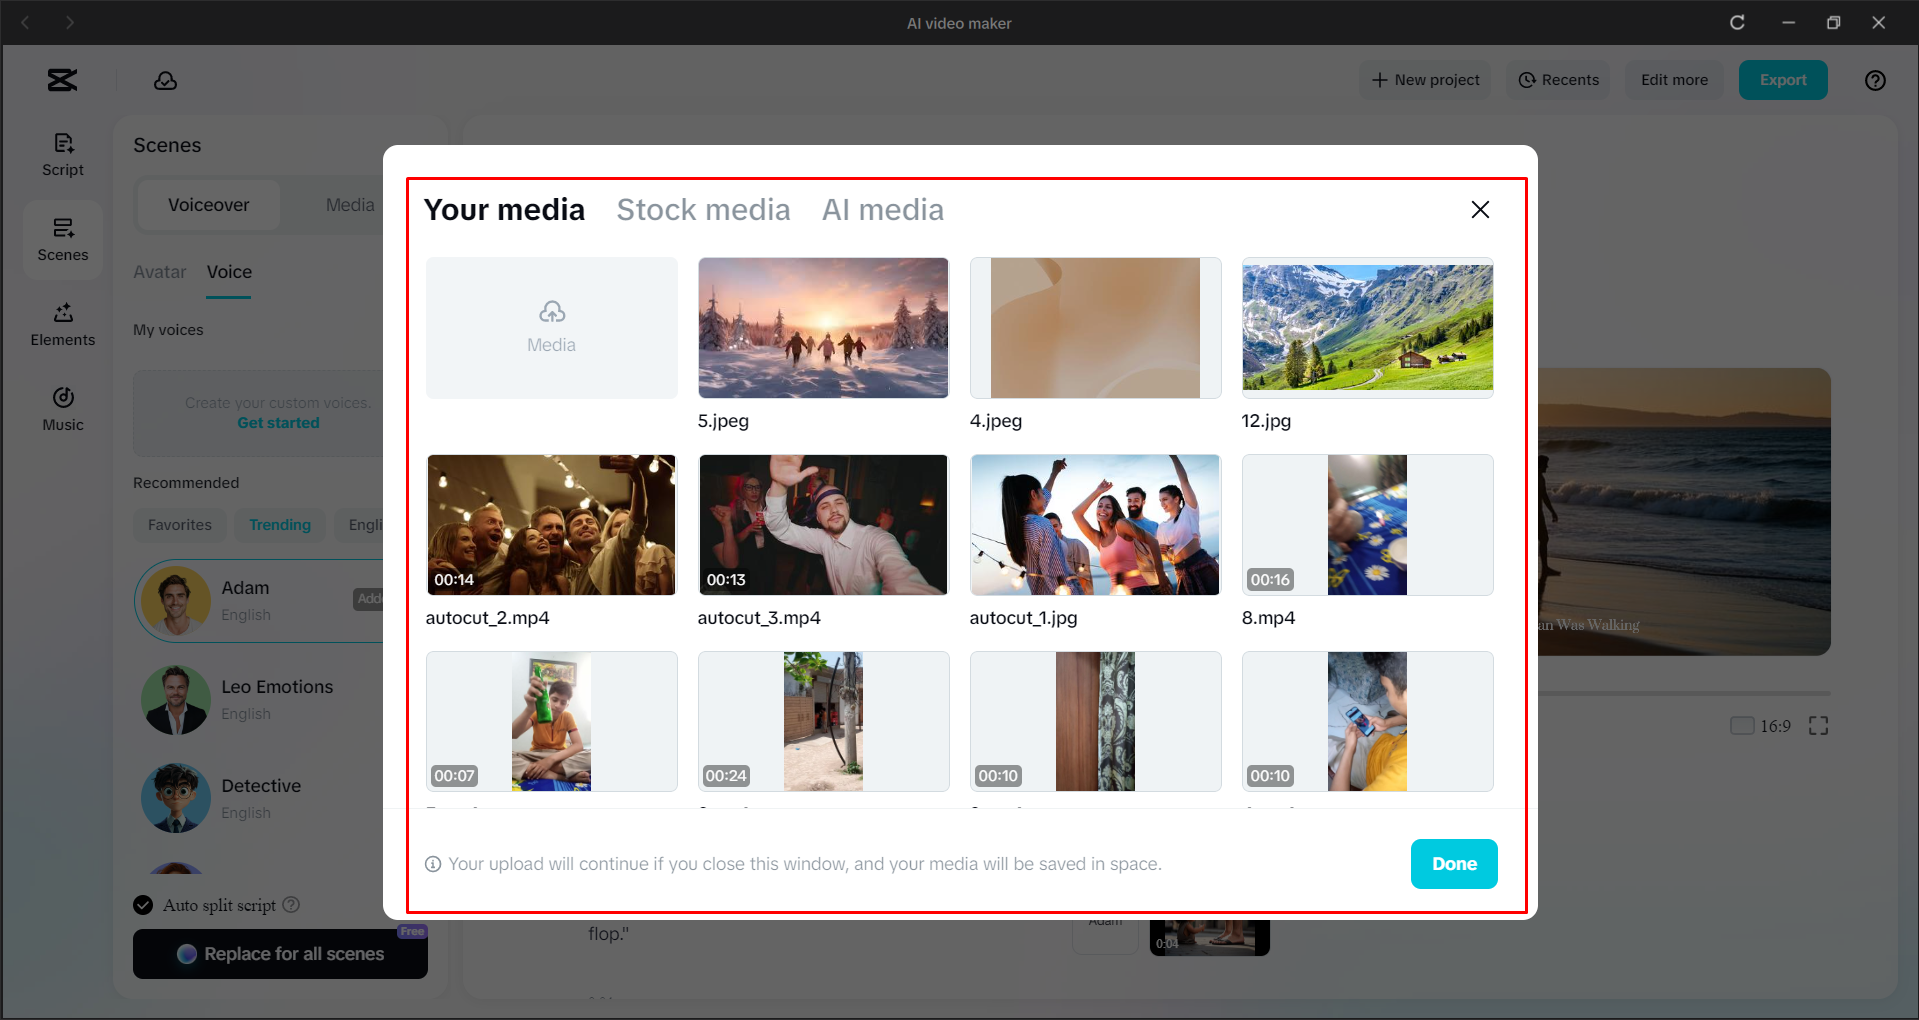Click the Done button

[1454, 864]
